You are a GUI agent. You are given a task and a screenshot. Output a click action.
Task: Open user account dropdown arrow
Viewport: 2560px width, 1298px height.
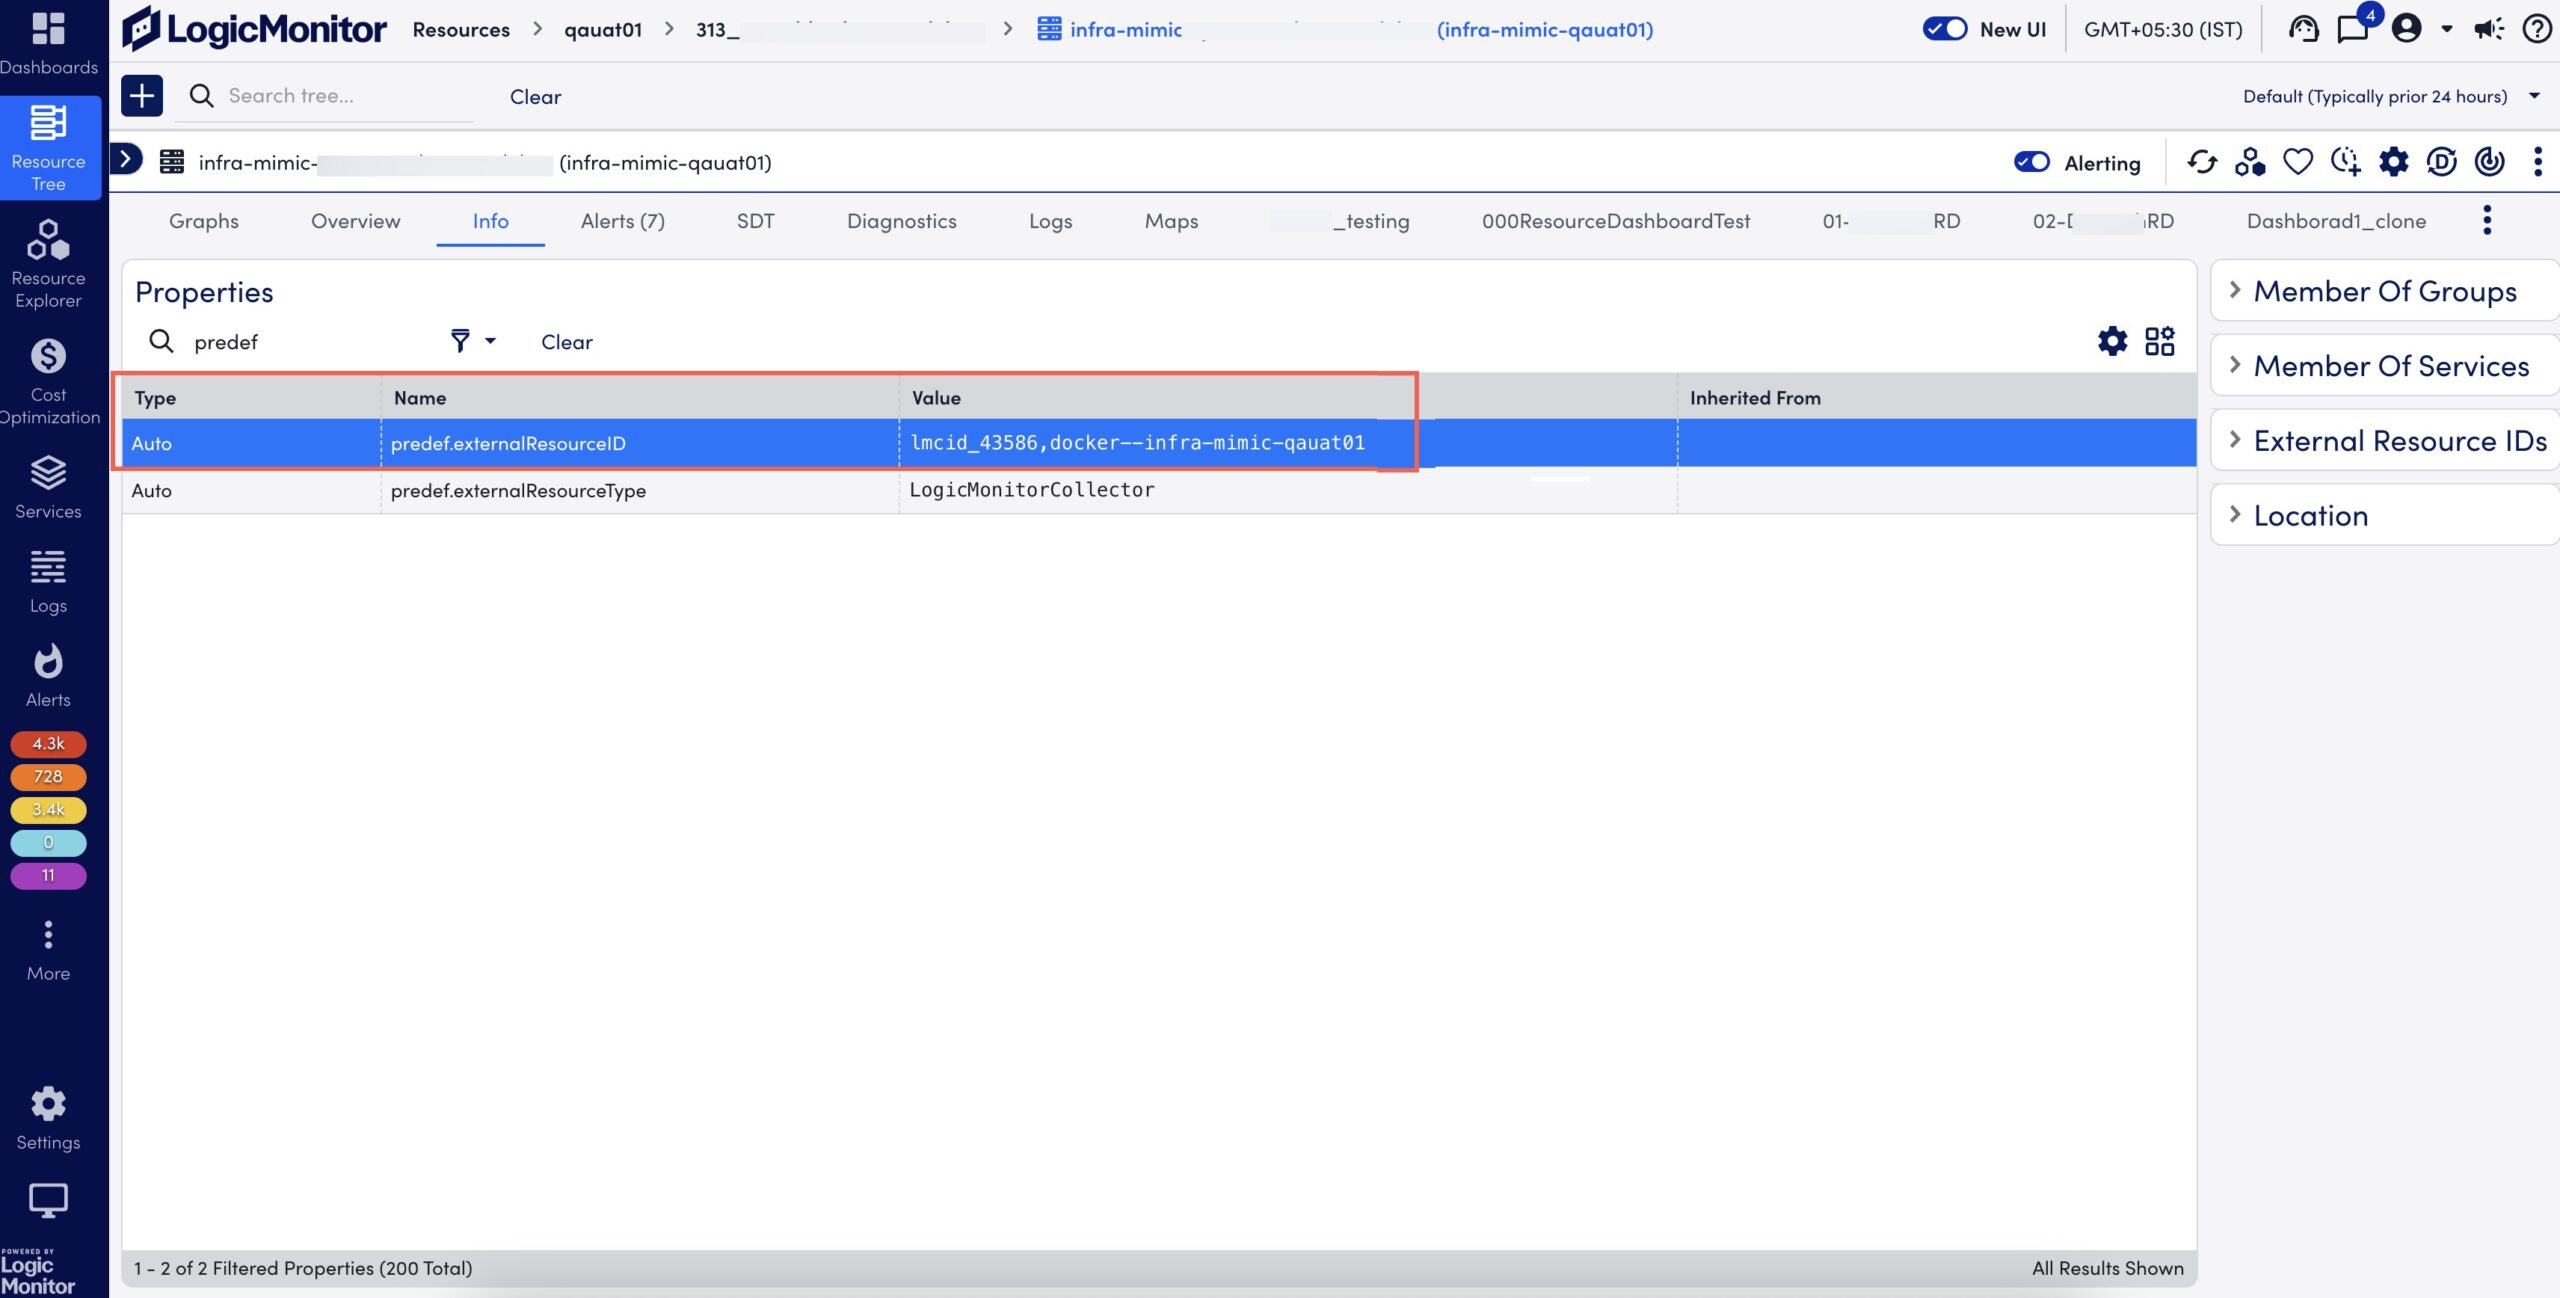coord(2447,29)
